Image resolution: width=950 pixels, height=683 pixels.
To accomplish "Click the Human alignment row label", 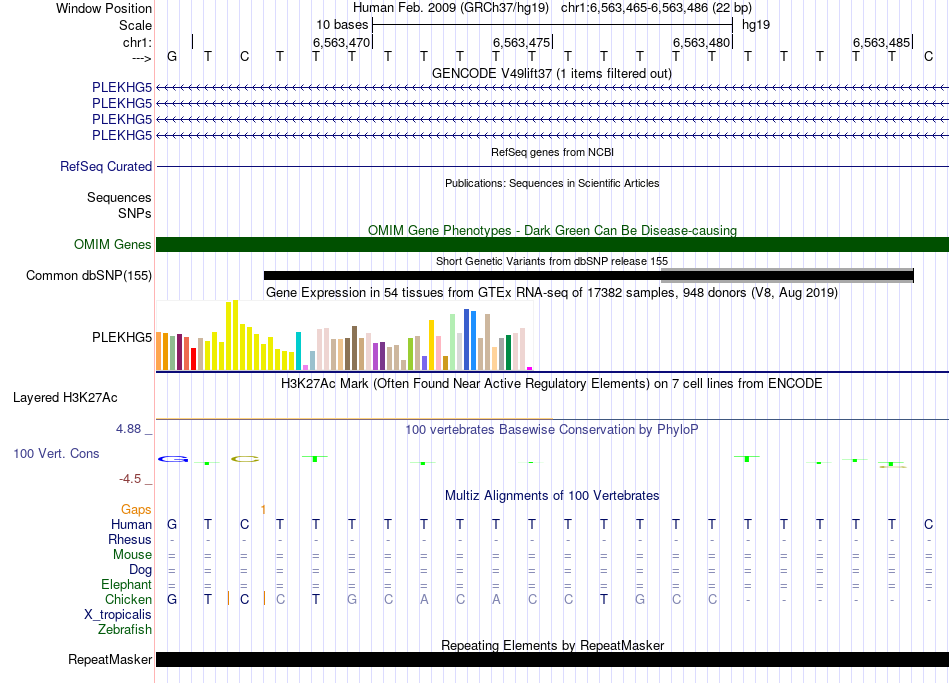I will [131, 524].
